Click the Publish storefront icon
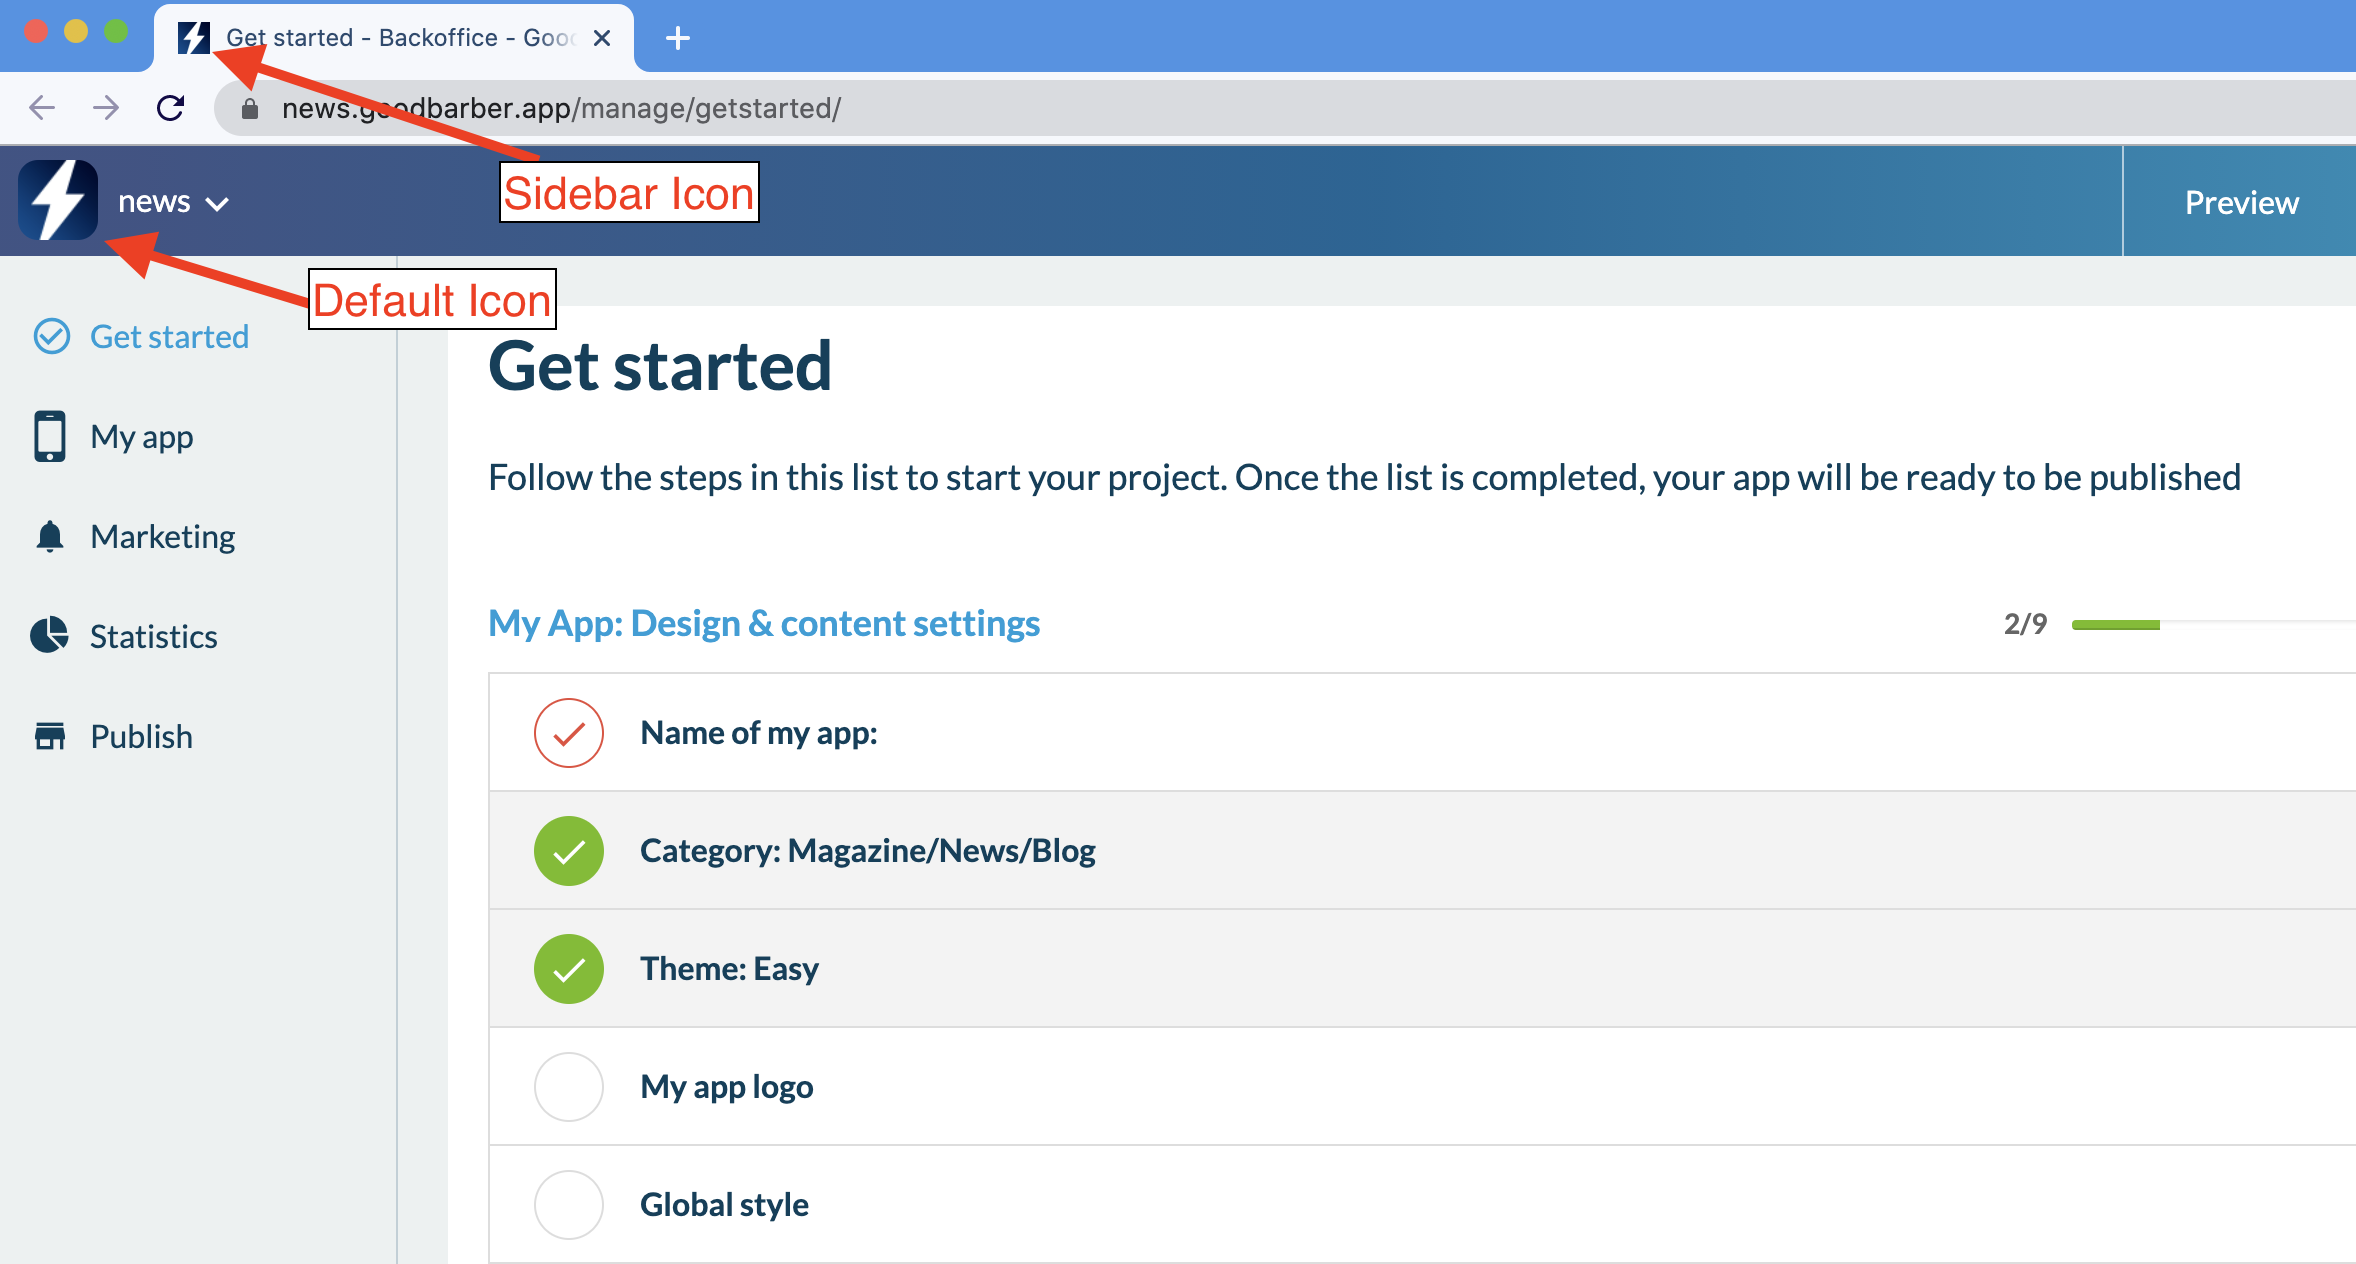The width and height of the screenshot is (2356, 1264). click(49, 736)
